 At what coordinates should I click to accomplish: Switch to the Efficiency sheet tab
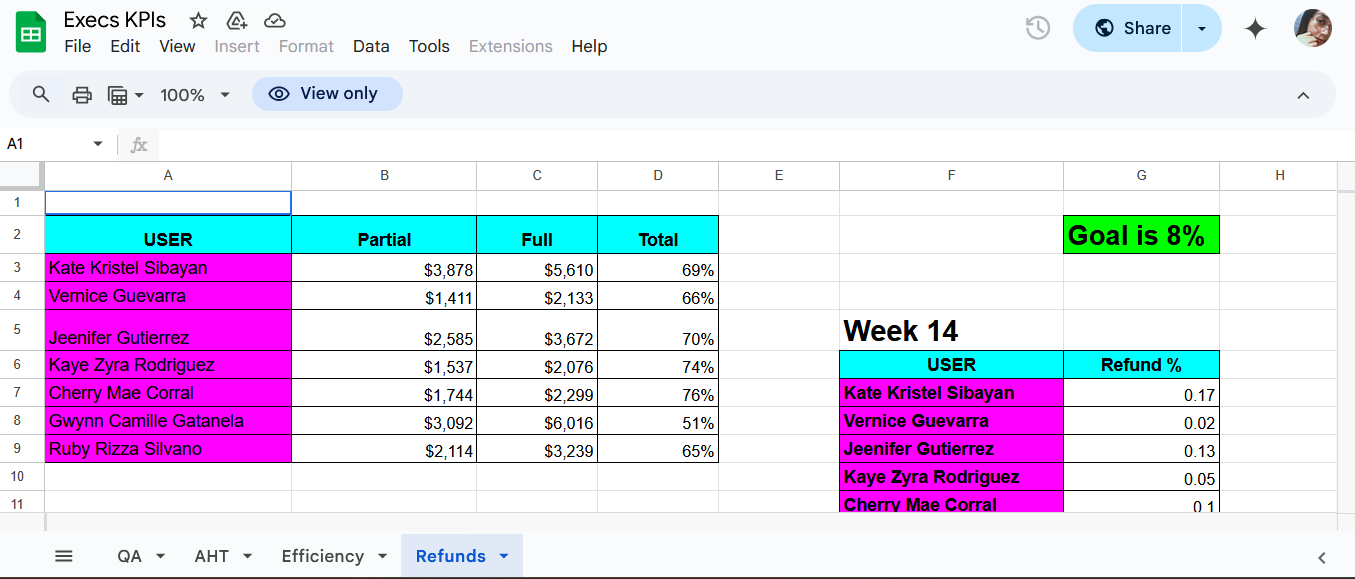point(322,556)
